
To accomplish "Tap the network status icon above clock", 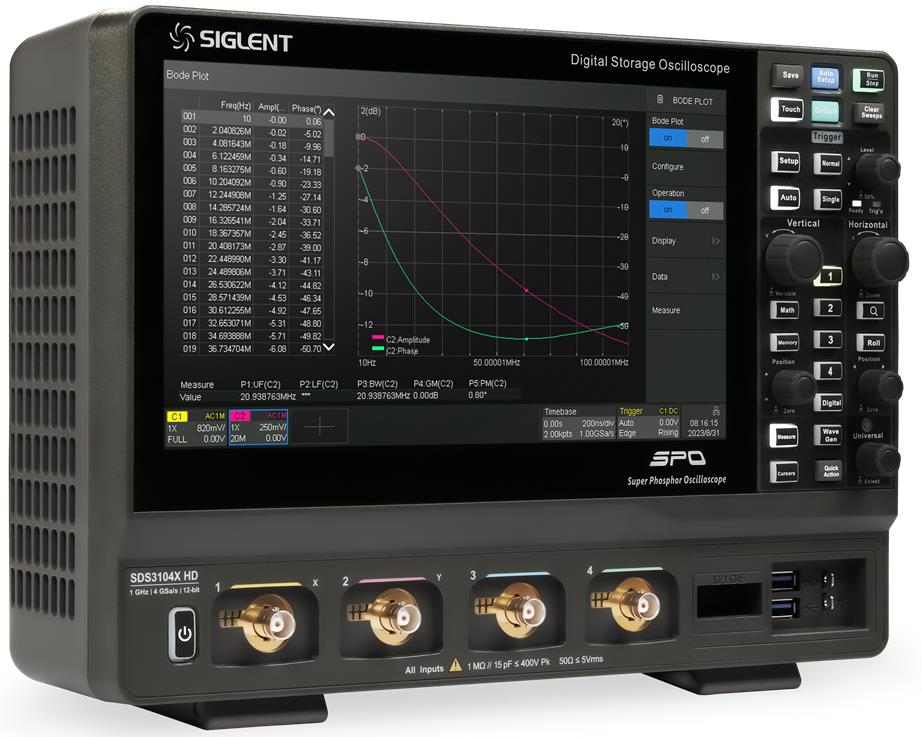I will [714, 410].
